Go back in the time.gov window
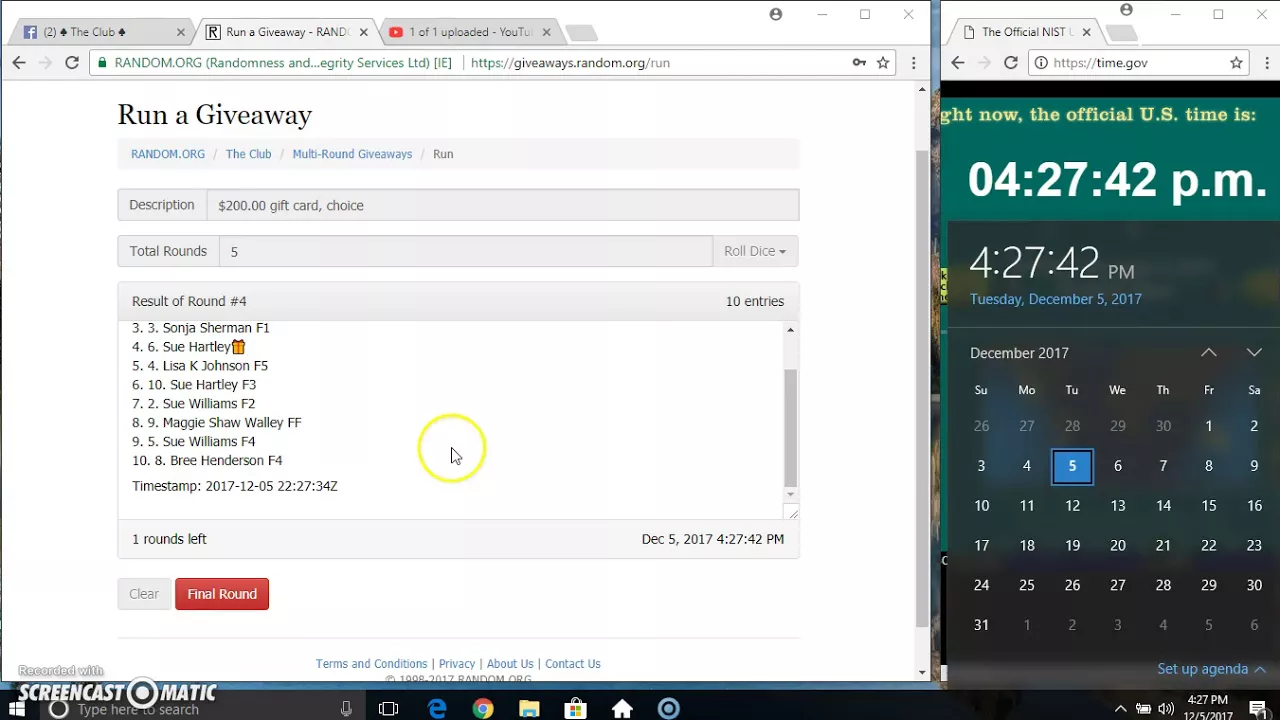Screen dimensions: 1280x720 (958, 62)
